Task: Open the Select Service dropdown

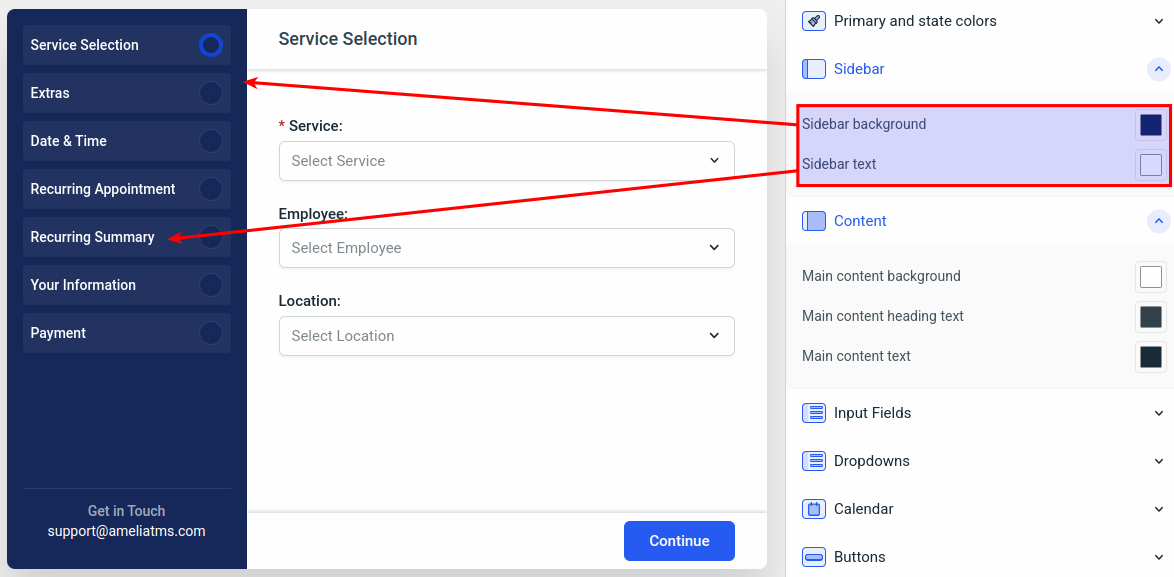Action: pyautogui.click(x=506, y=161)
